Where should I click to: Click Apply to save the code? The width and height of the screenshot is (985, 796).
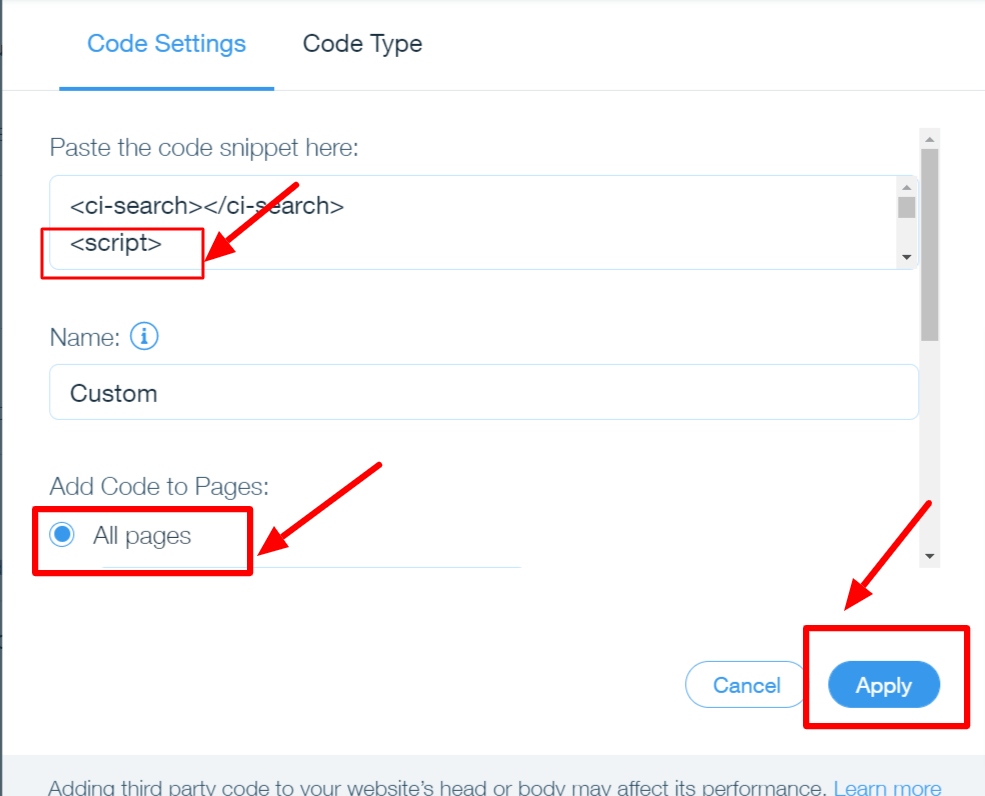tap(883, 685)
